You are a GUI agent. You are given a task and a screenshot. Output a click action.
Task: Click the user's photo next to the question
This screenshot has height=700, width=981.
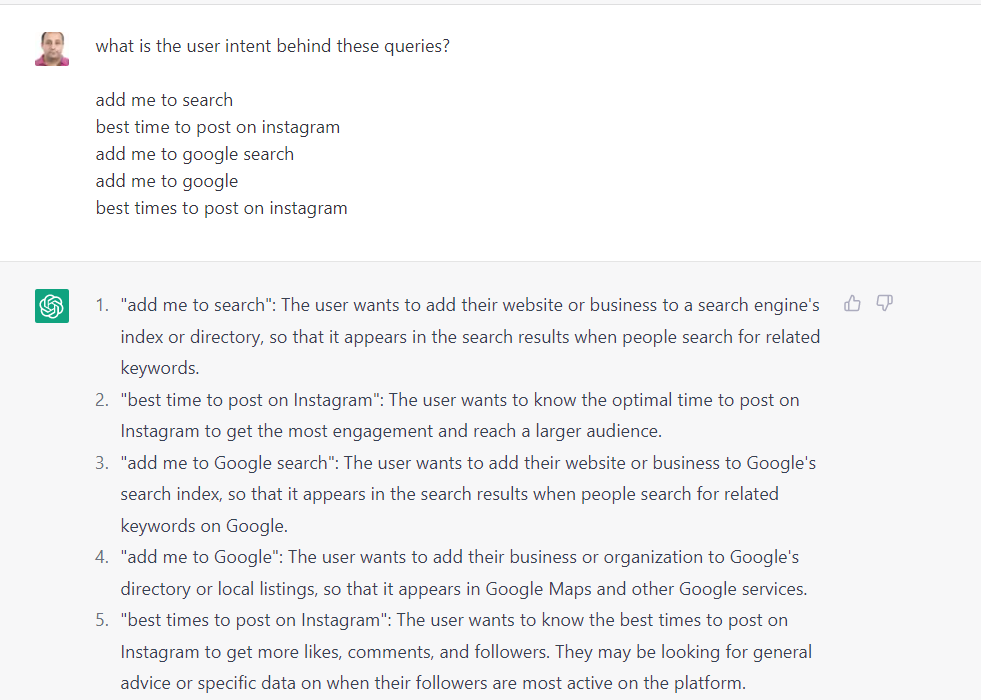click(x=51, y=48)
